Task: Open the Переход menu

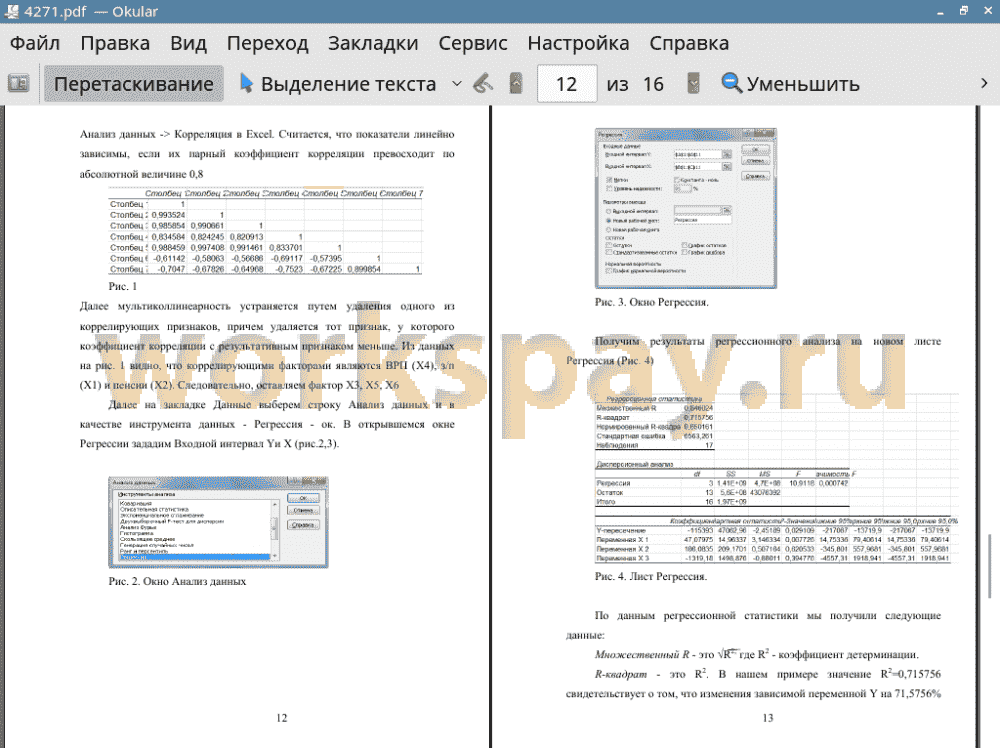Action: (x=267, y=43)
